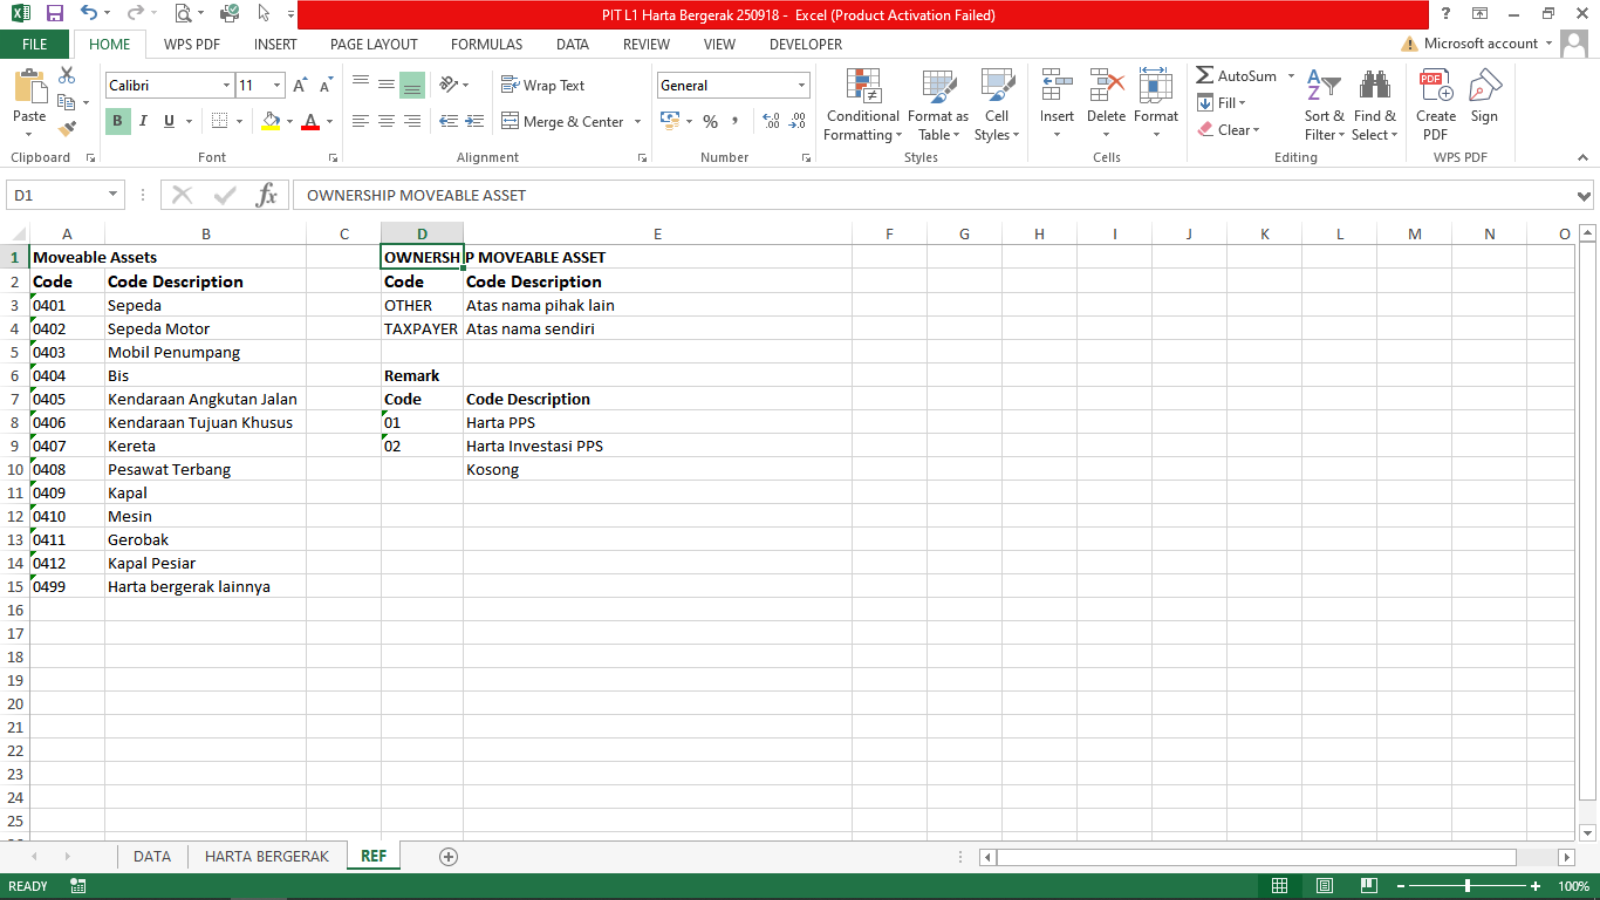Toggle Wrap Text on selected cell
Viewport: 1600px width, 900px height.
543,86
